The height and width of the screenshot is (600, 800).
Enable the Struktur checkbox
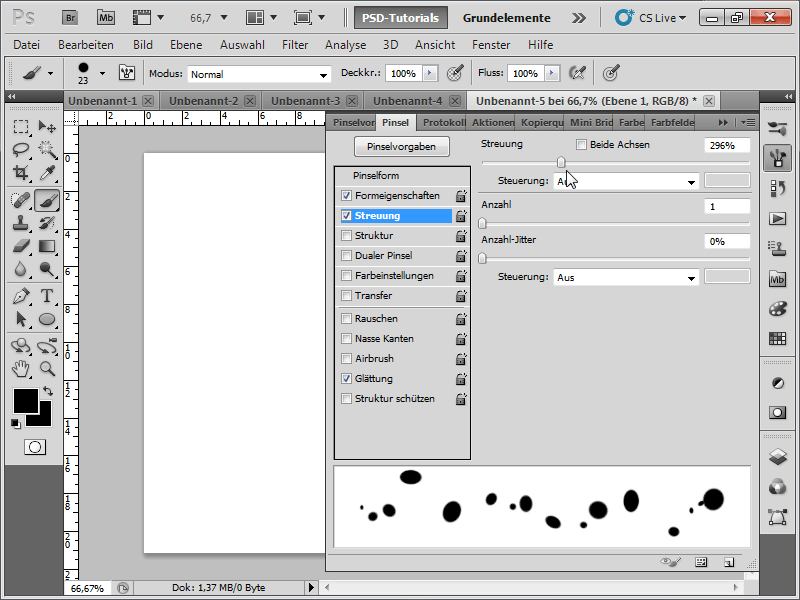(346, 235)
